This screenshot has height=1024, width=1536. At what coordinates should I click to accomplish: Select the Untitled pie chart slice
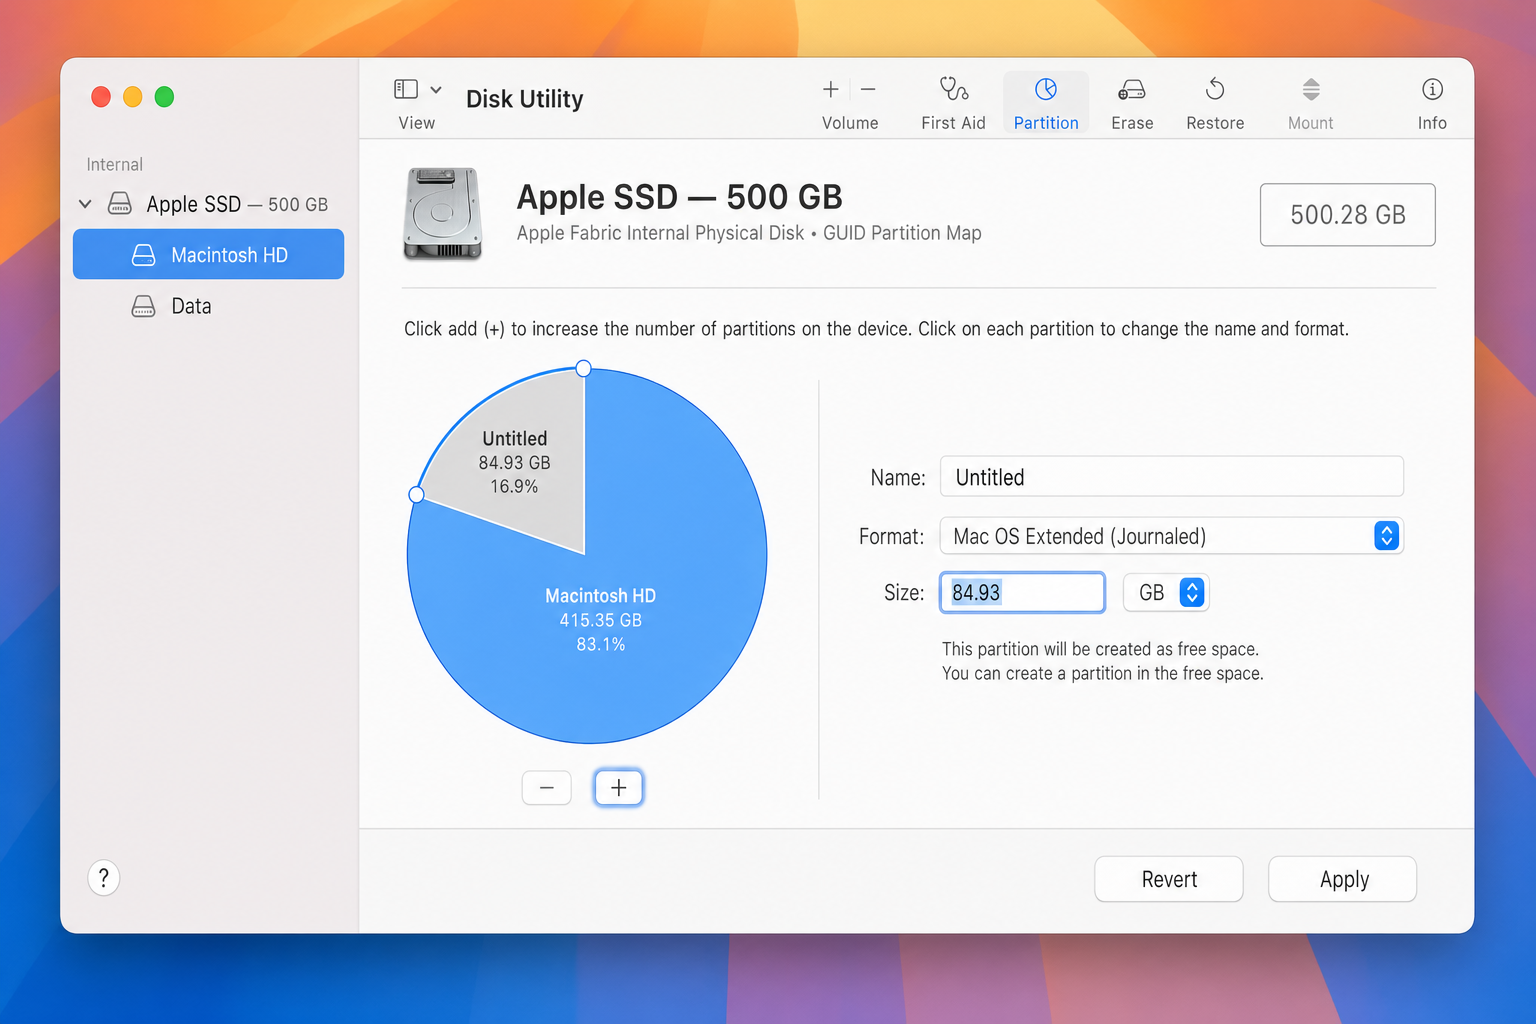514,462
